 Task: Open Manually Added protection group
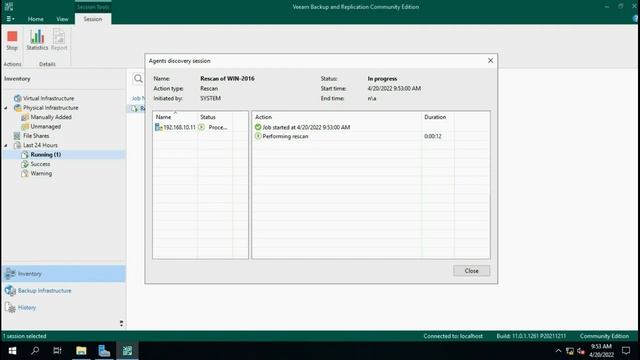click(51, 117)
